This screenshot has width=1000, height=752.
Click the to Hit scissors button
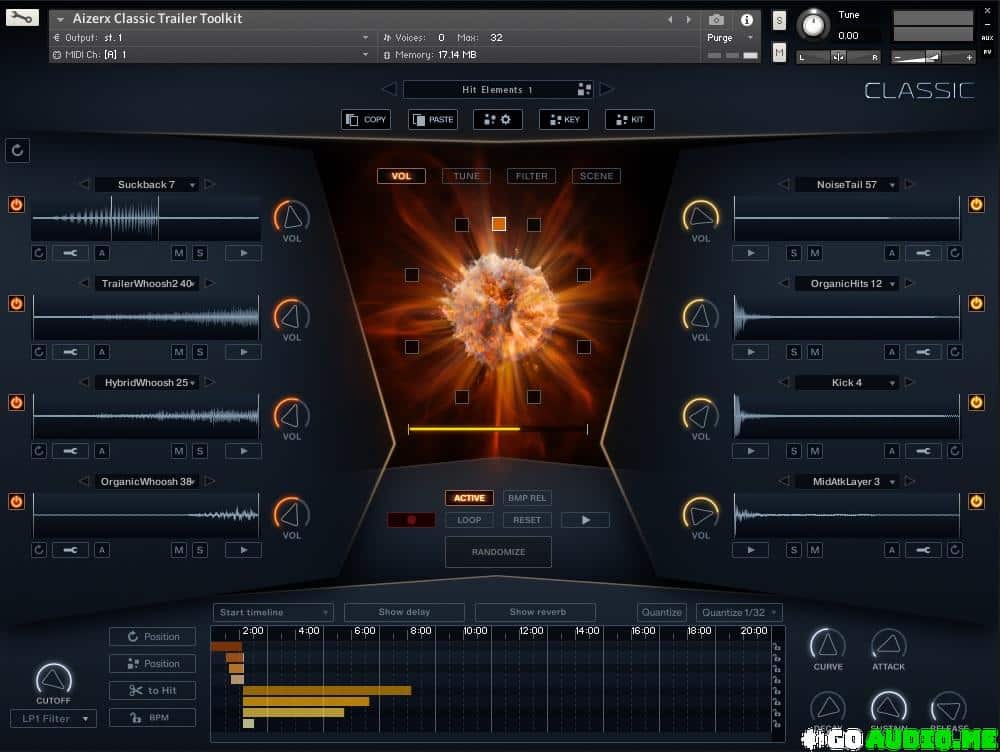(x=152, y=691)
